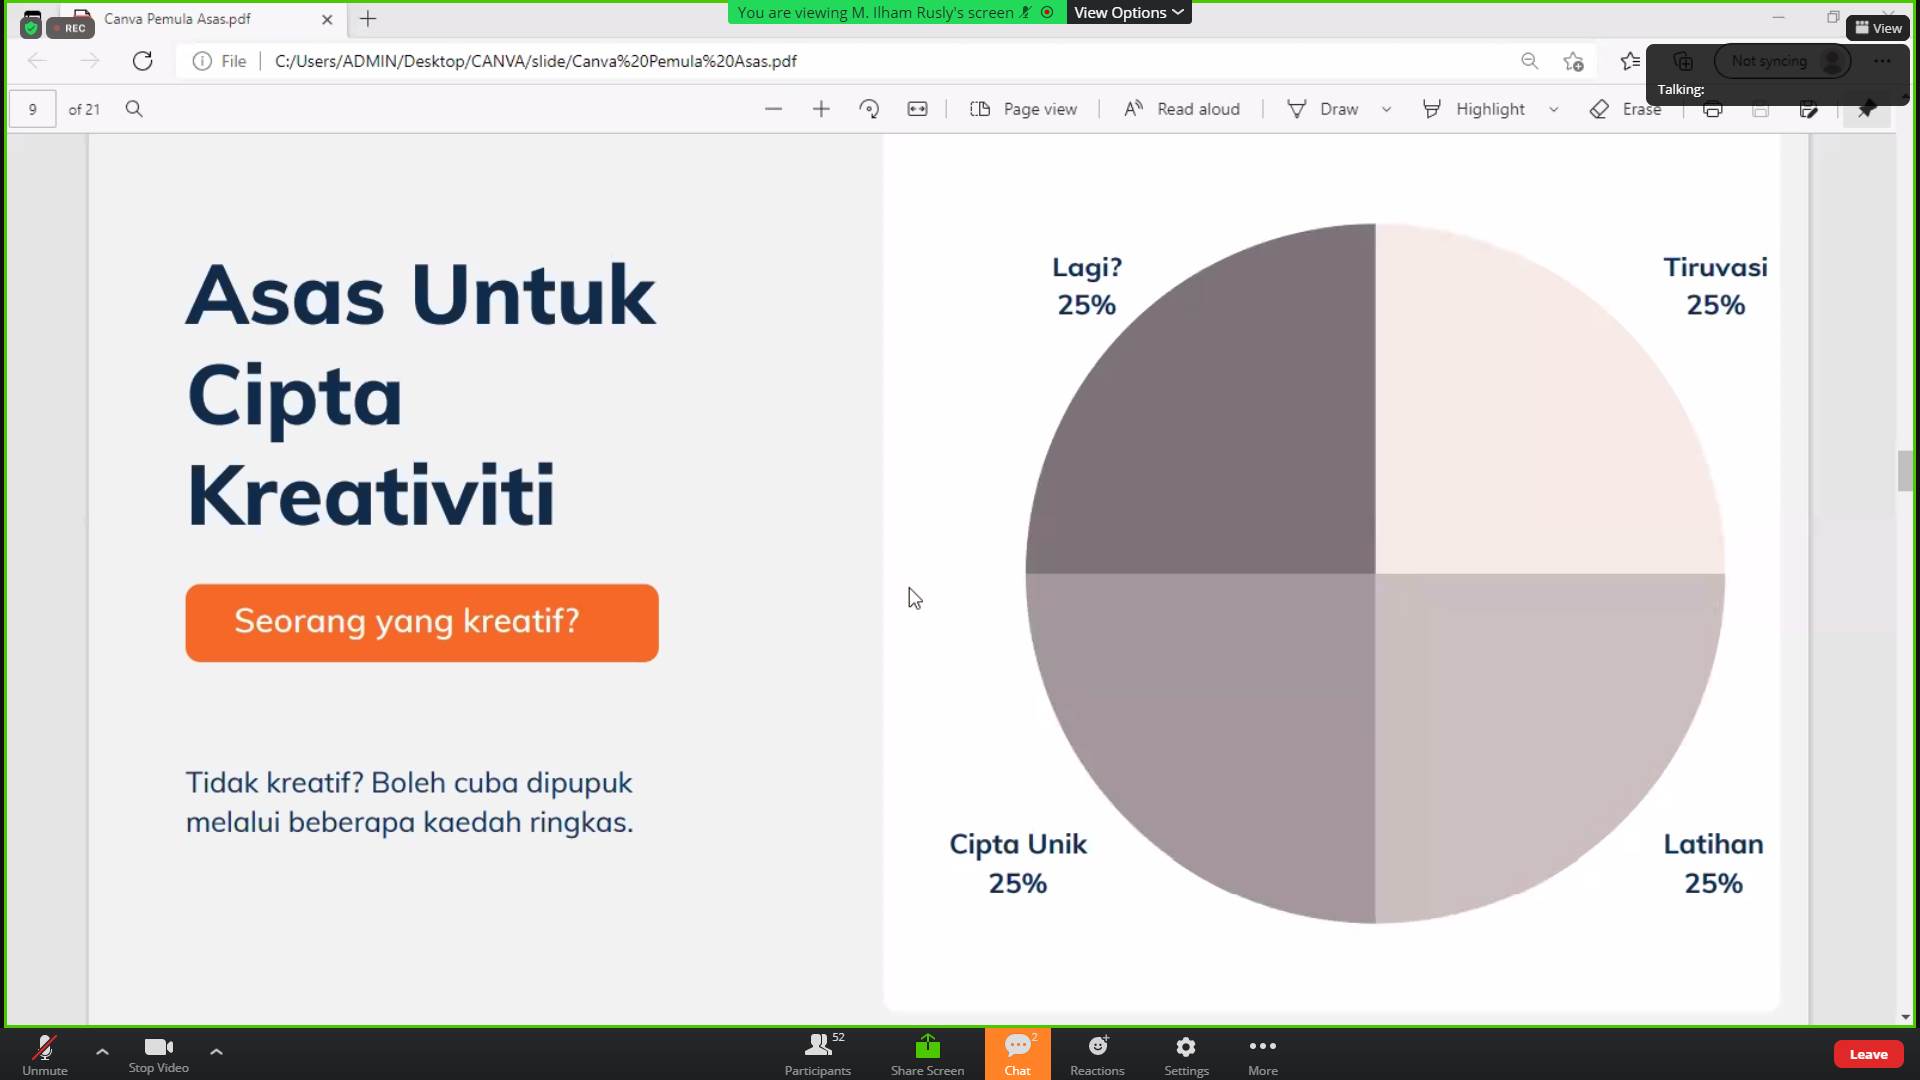Click the PDF vertical scrollbar thumb
This screenshot has height=1080, width=1920.
[x=1905, y=471]
